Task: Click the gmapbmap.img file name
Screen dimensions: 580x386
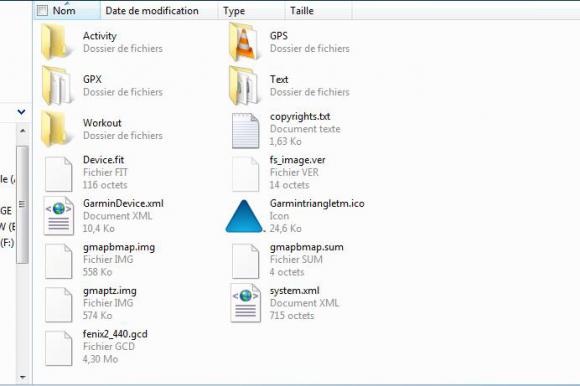Action: (119, 247)
